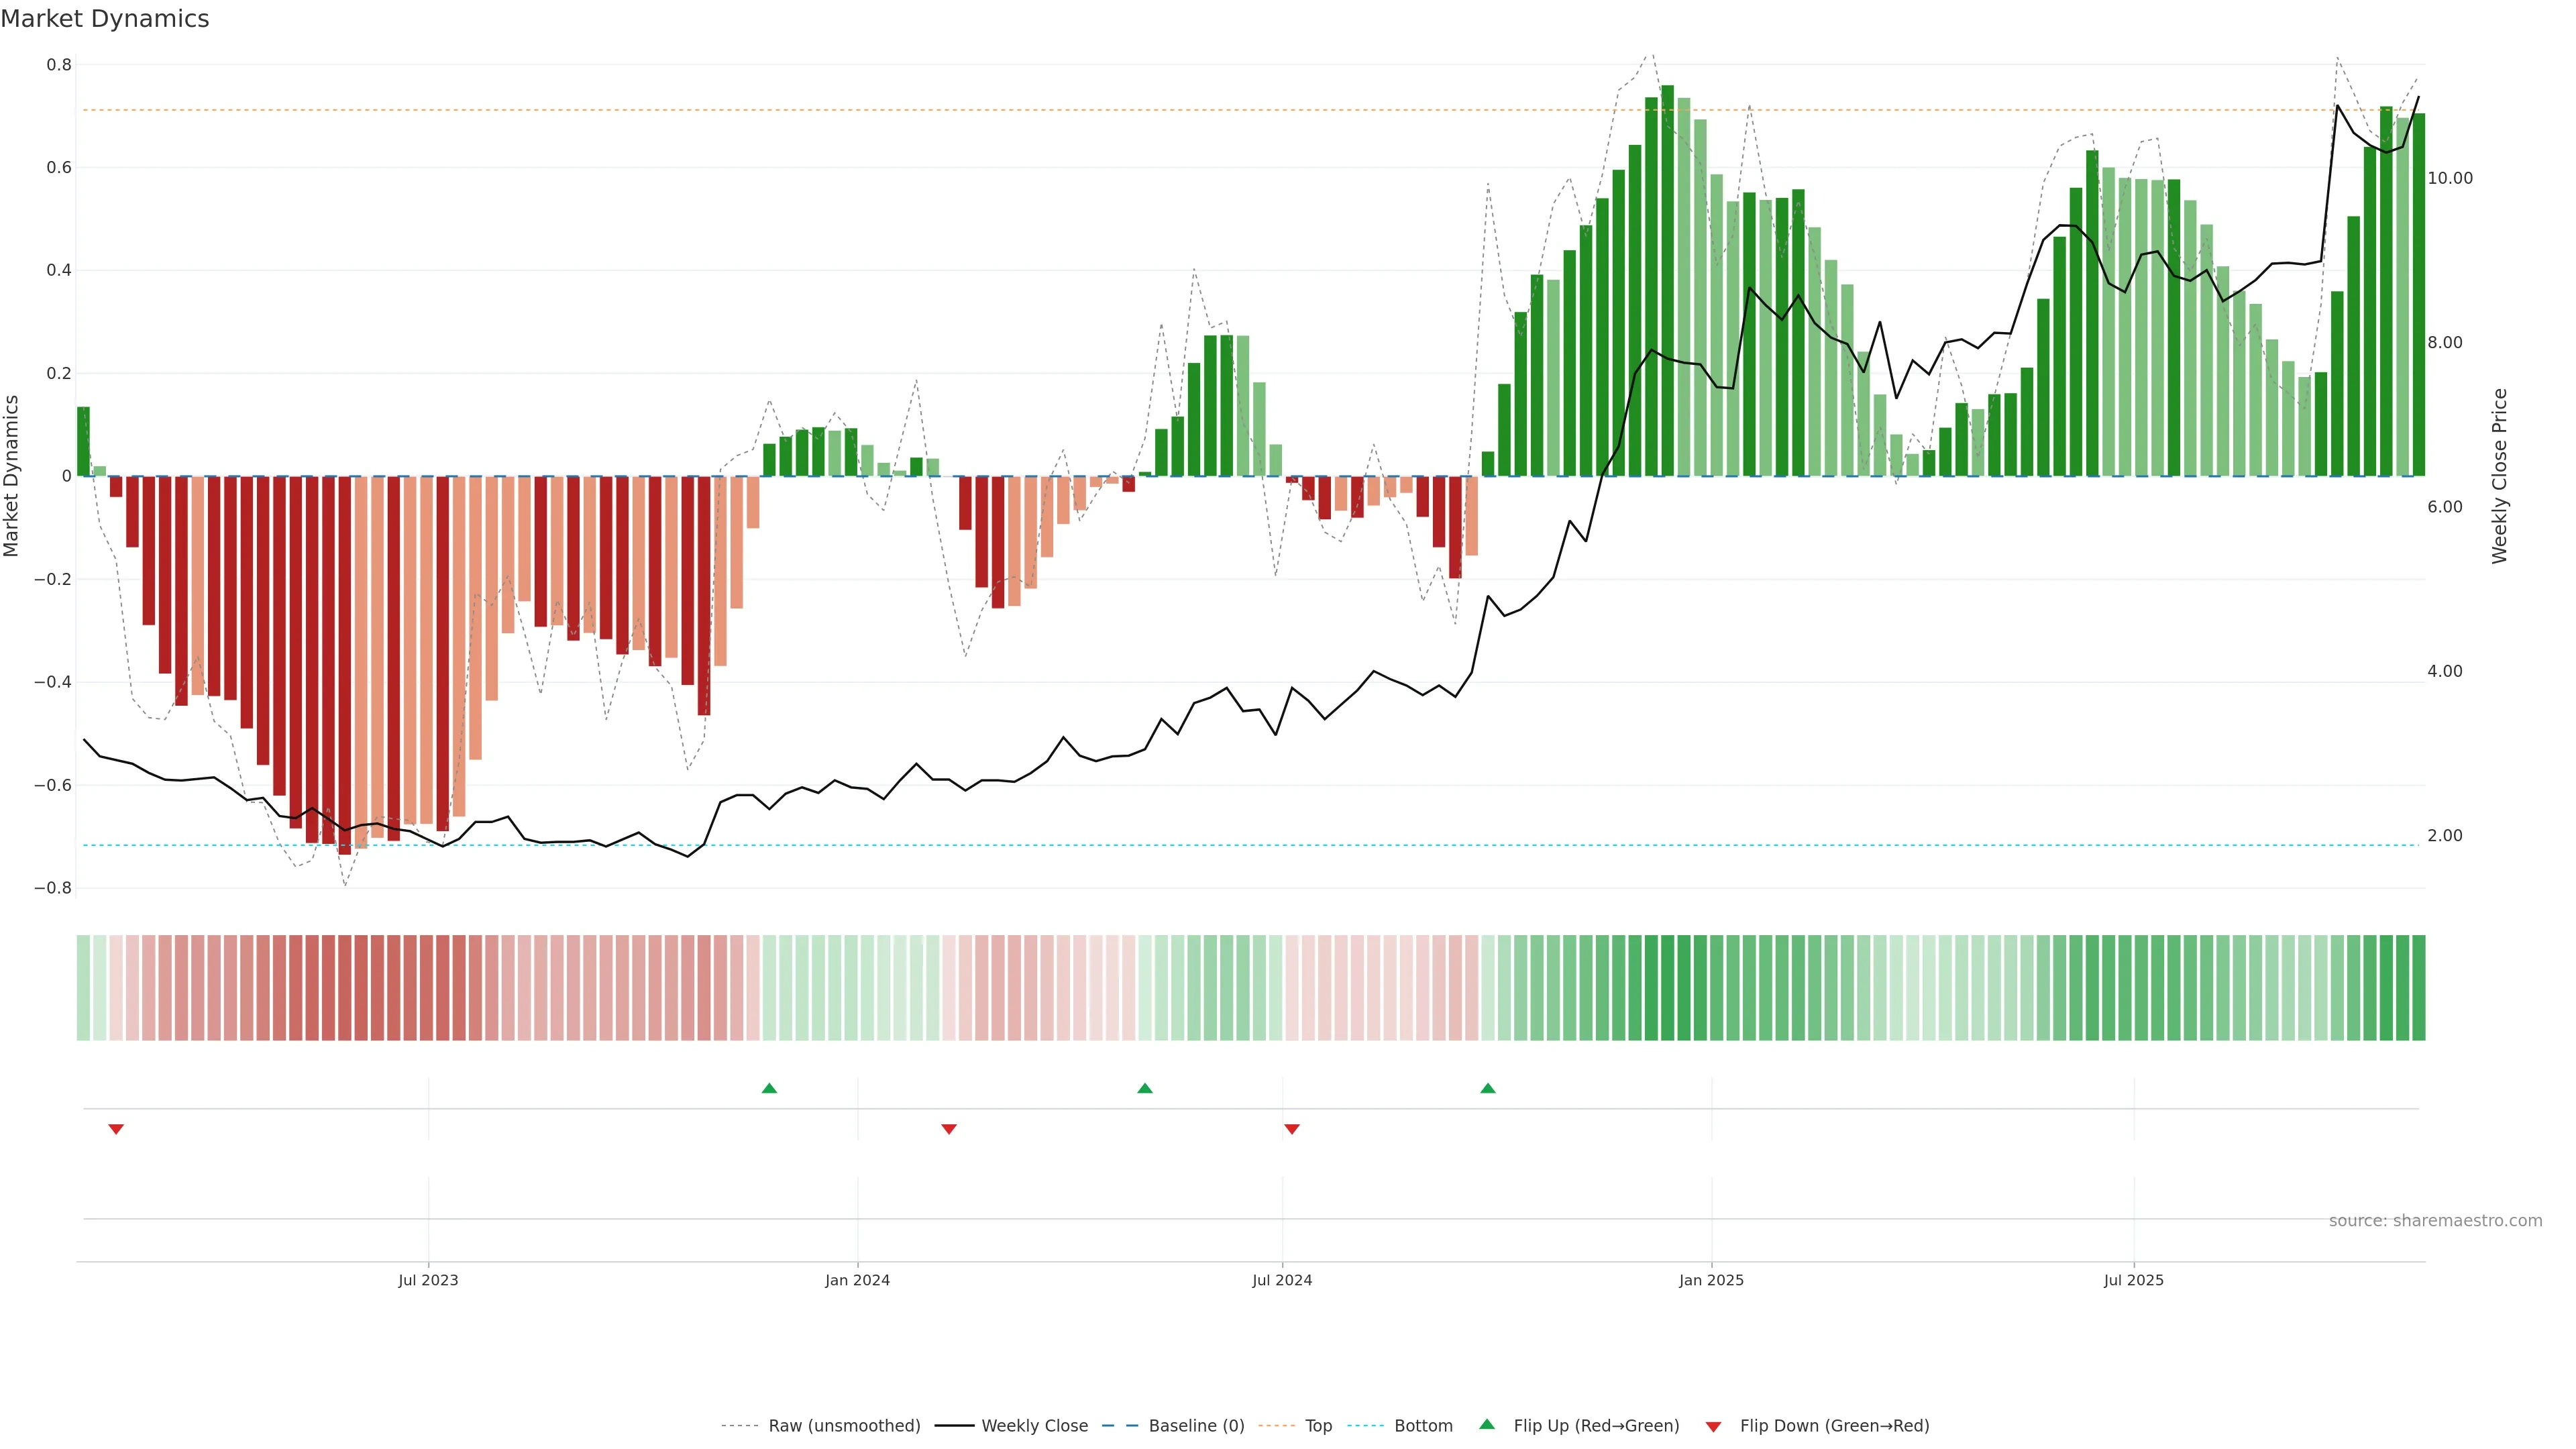2576x1449 pixels.
Task: Click the Jan 2025 x-axis label
Action: (x=1711, y=1280)
